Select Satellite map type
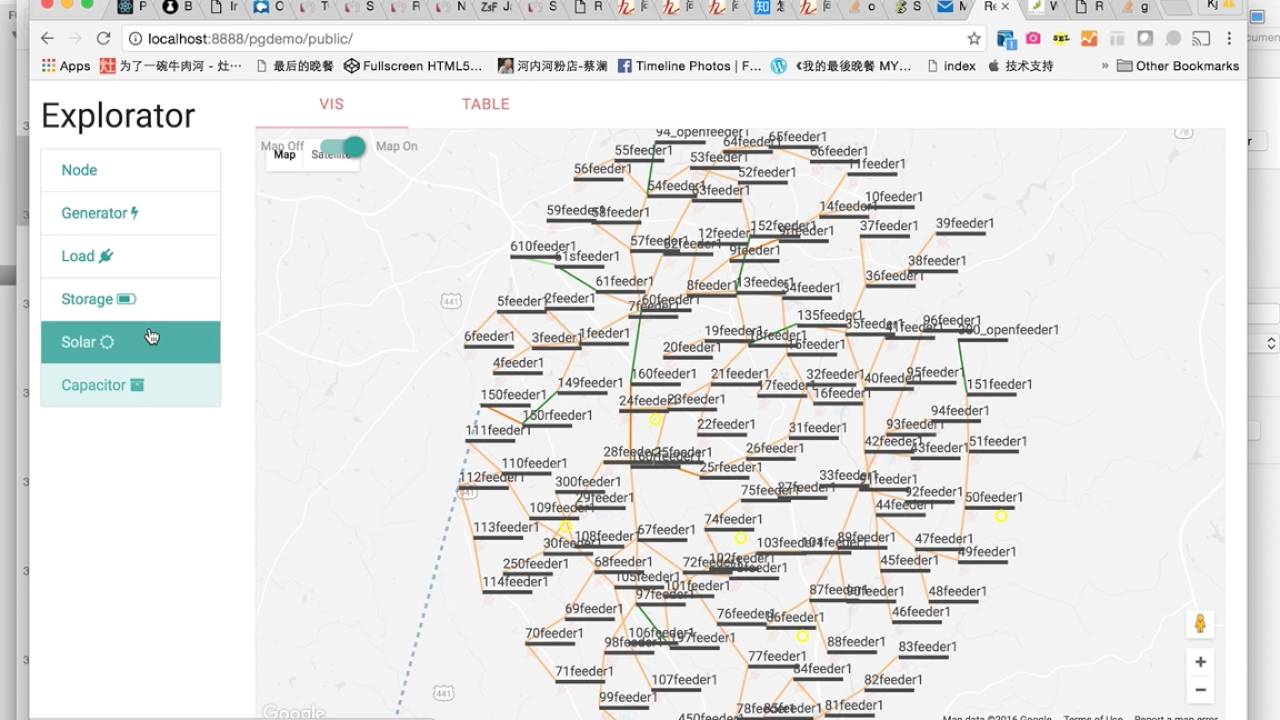1280x720 pixels. [331, 155]
